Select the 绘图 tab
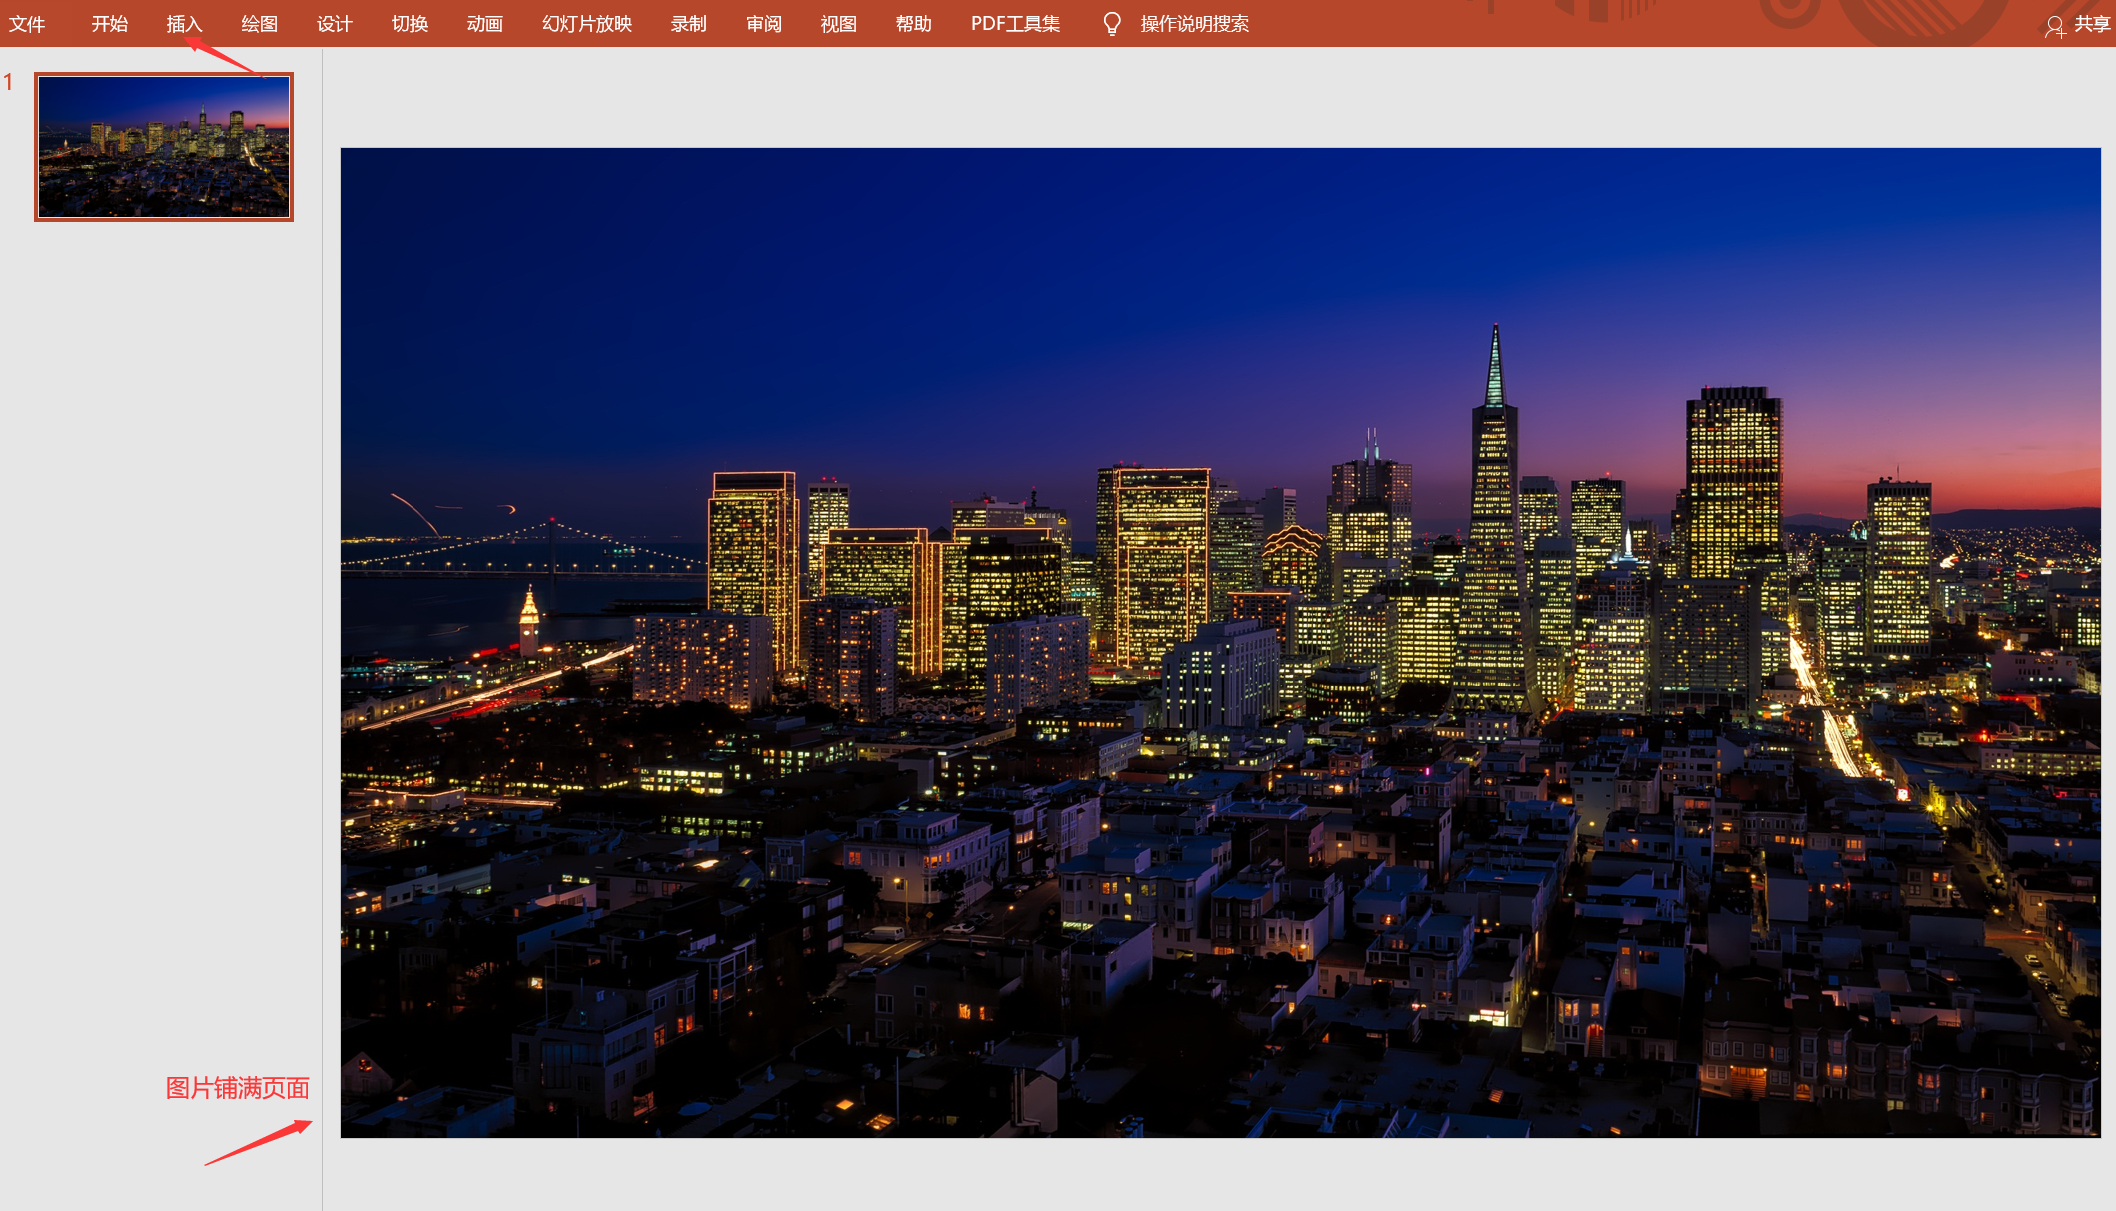 click(259, 24)
